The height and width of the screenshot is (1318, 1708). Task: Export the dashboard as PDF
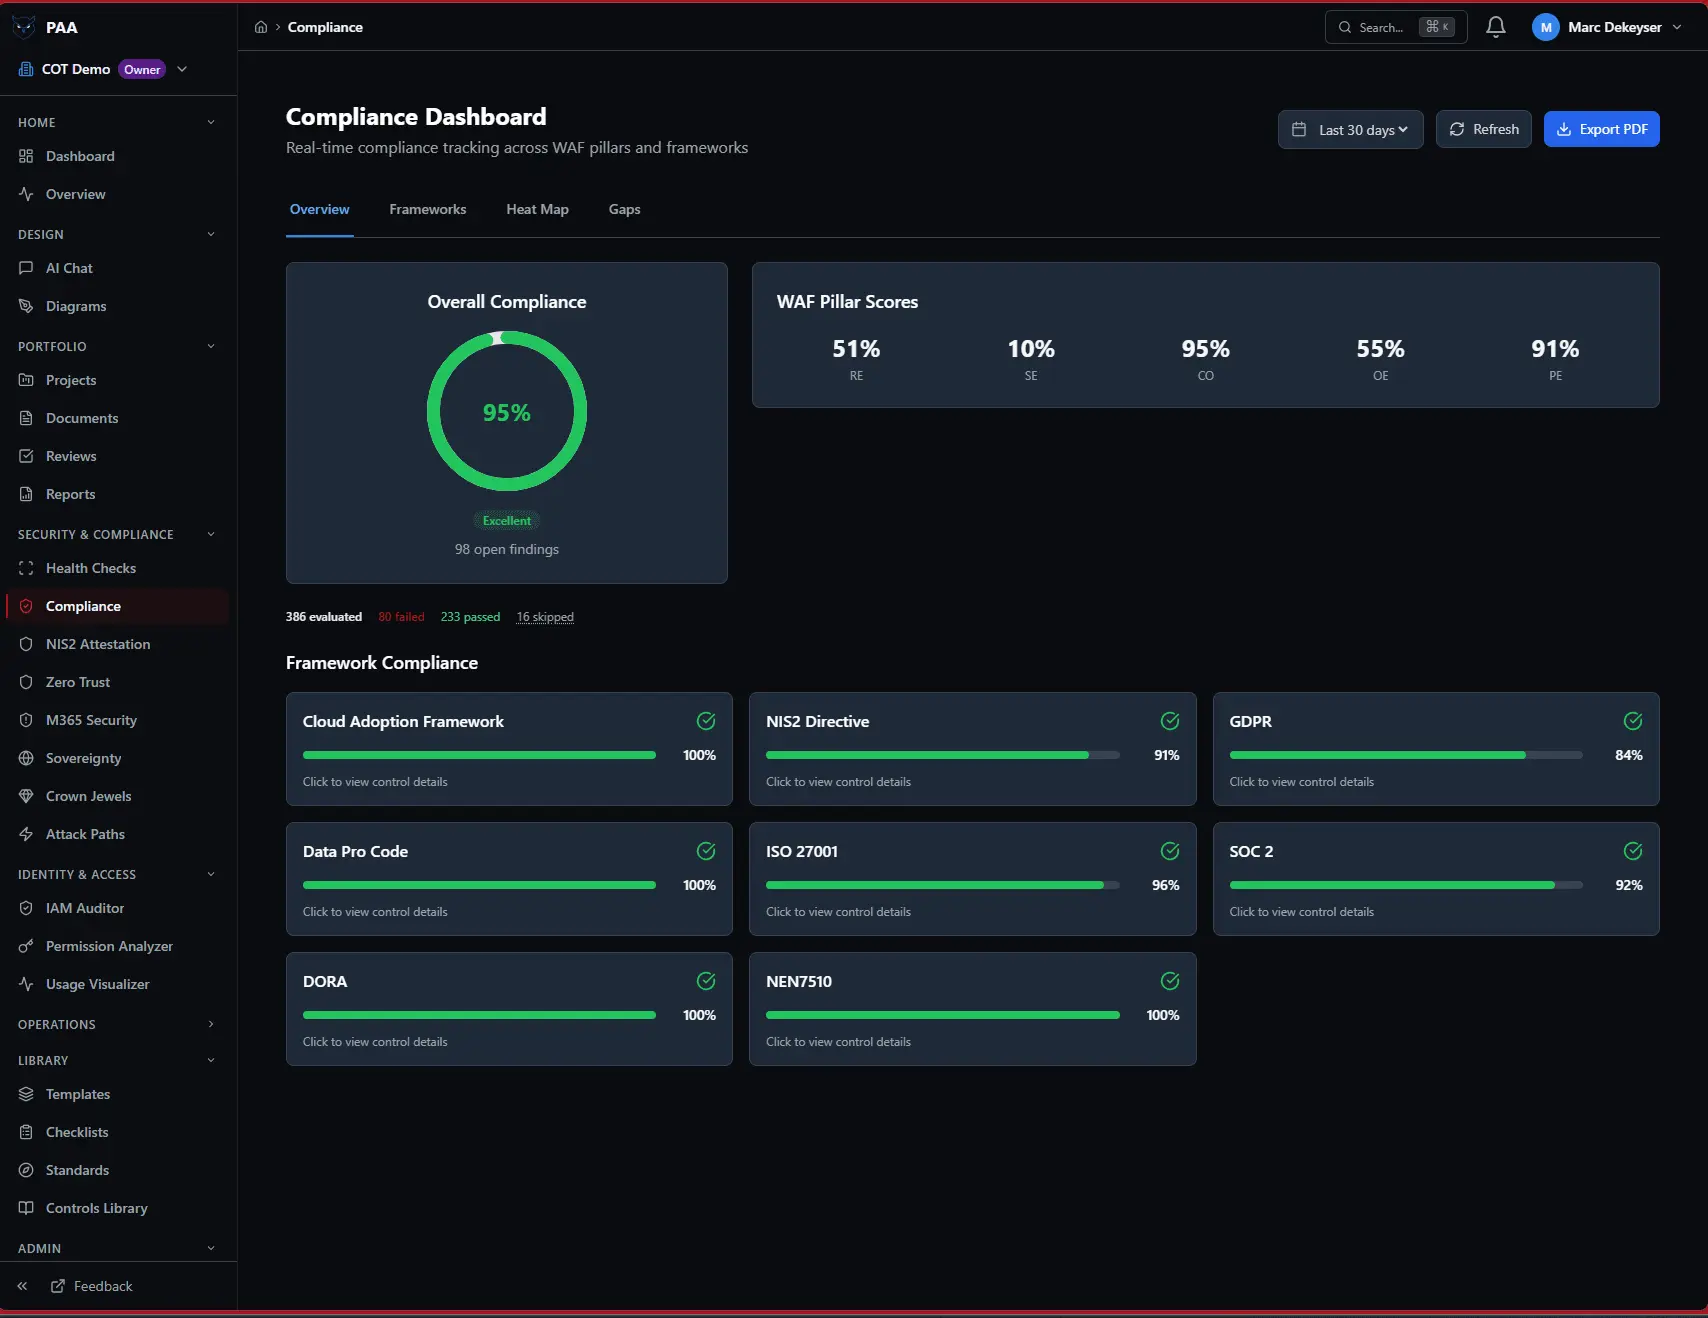[x=1601, y=129]
